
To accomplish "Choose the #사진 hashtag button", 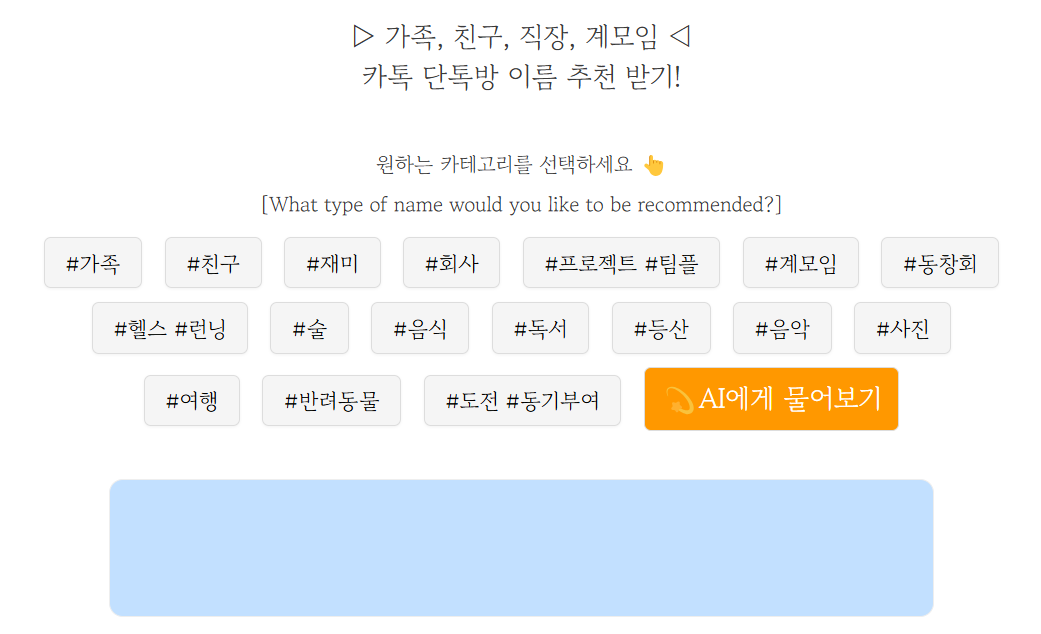I will (x=902, y=327).
